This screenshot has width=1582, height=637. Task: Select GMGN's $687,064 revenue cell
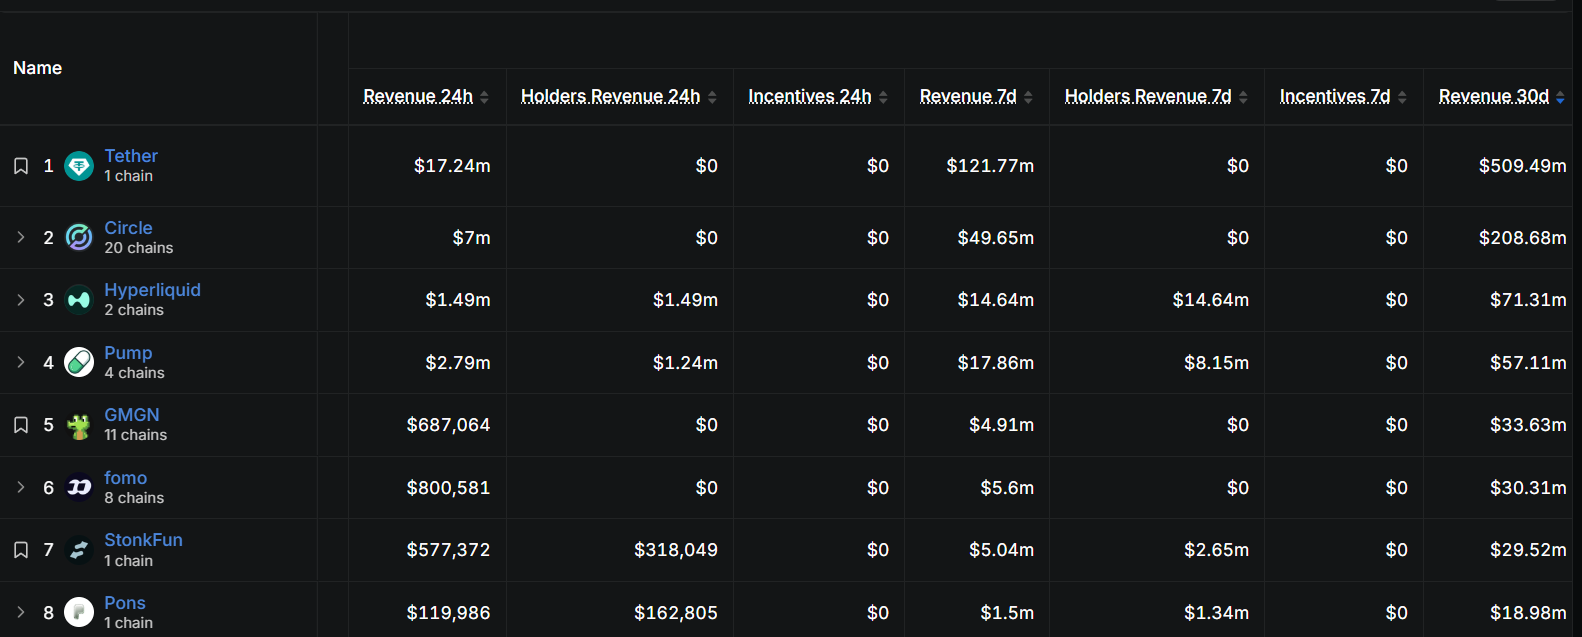[448, 425]
